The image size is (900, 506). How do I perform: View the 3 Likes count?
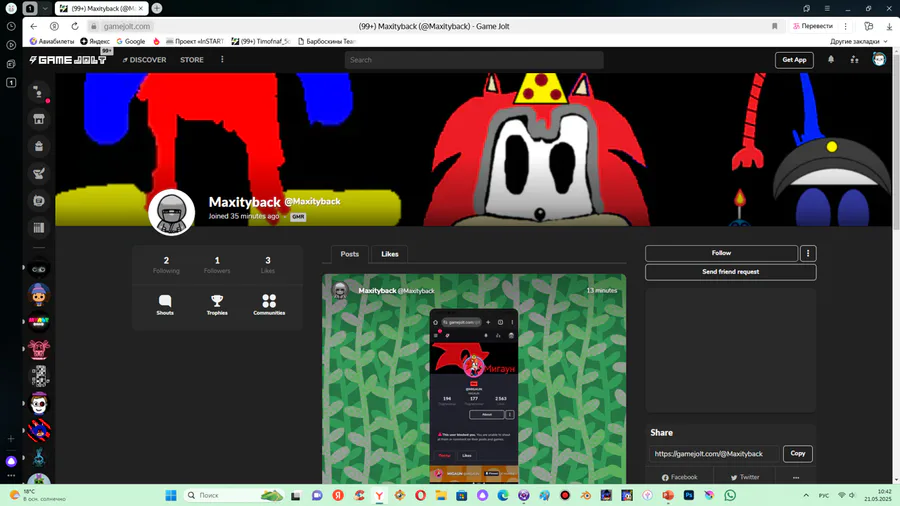[x=267, y=264]
